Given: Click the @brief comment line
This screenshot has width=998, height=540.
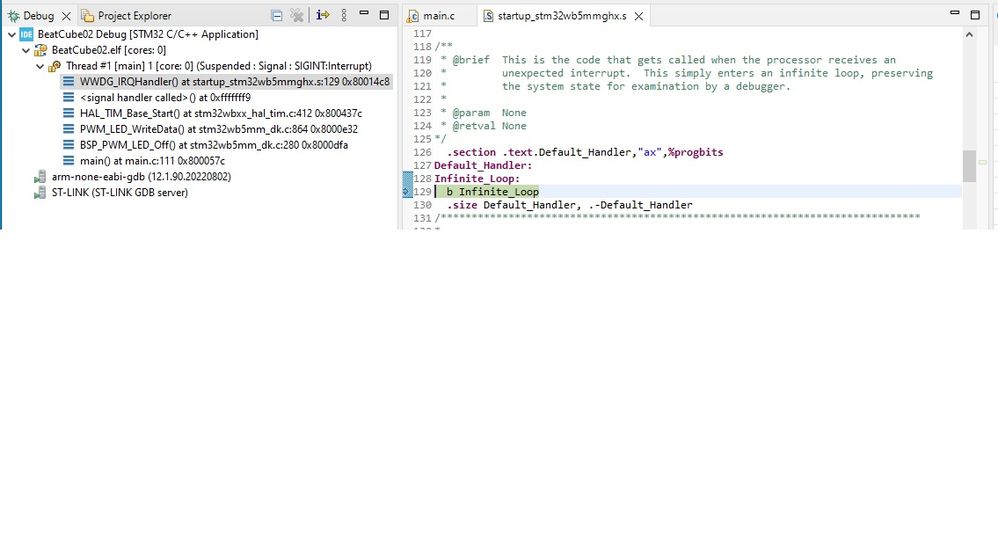Looking at the screenshot, I should [668, 60].
